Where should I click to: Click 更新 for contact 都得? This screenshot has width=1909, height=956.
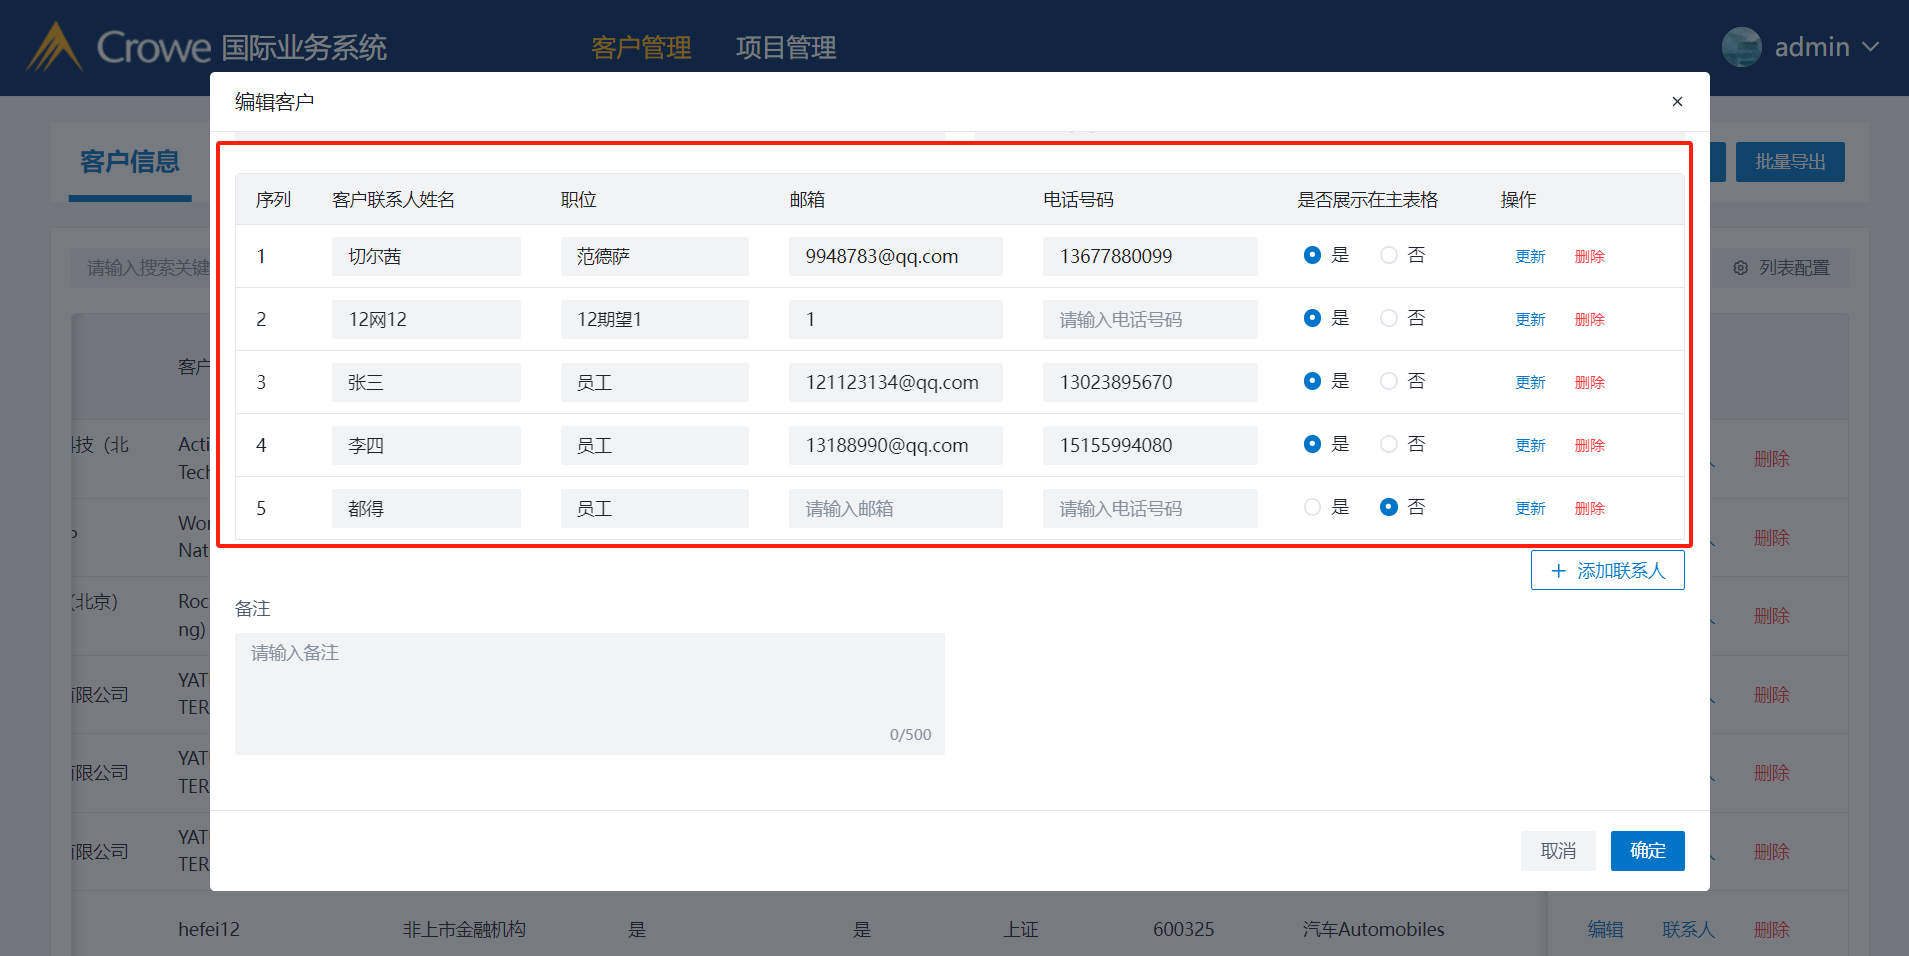click(x=1530, y=509)
